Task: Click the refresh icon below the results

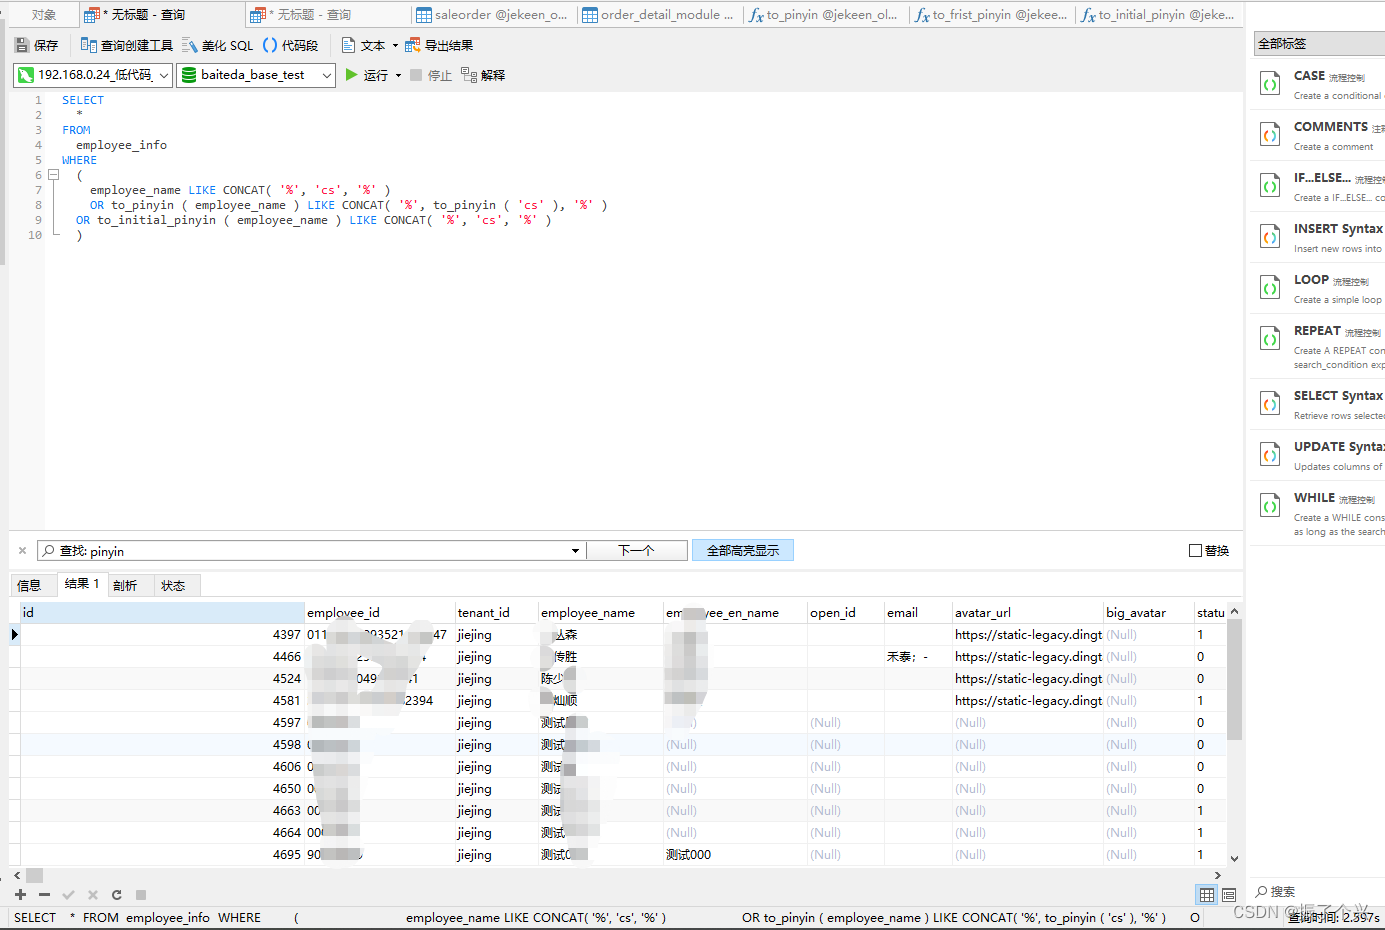Action: coord(116,895)
